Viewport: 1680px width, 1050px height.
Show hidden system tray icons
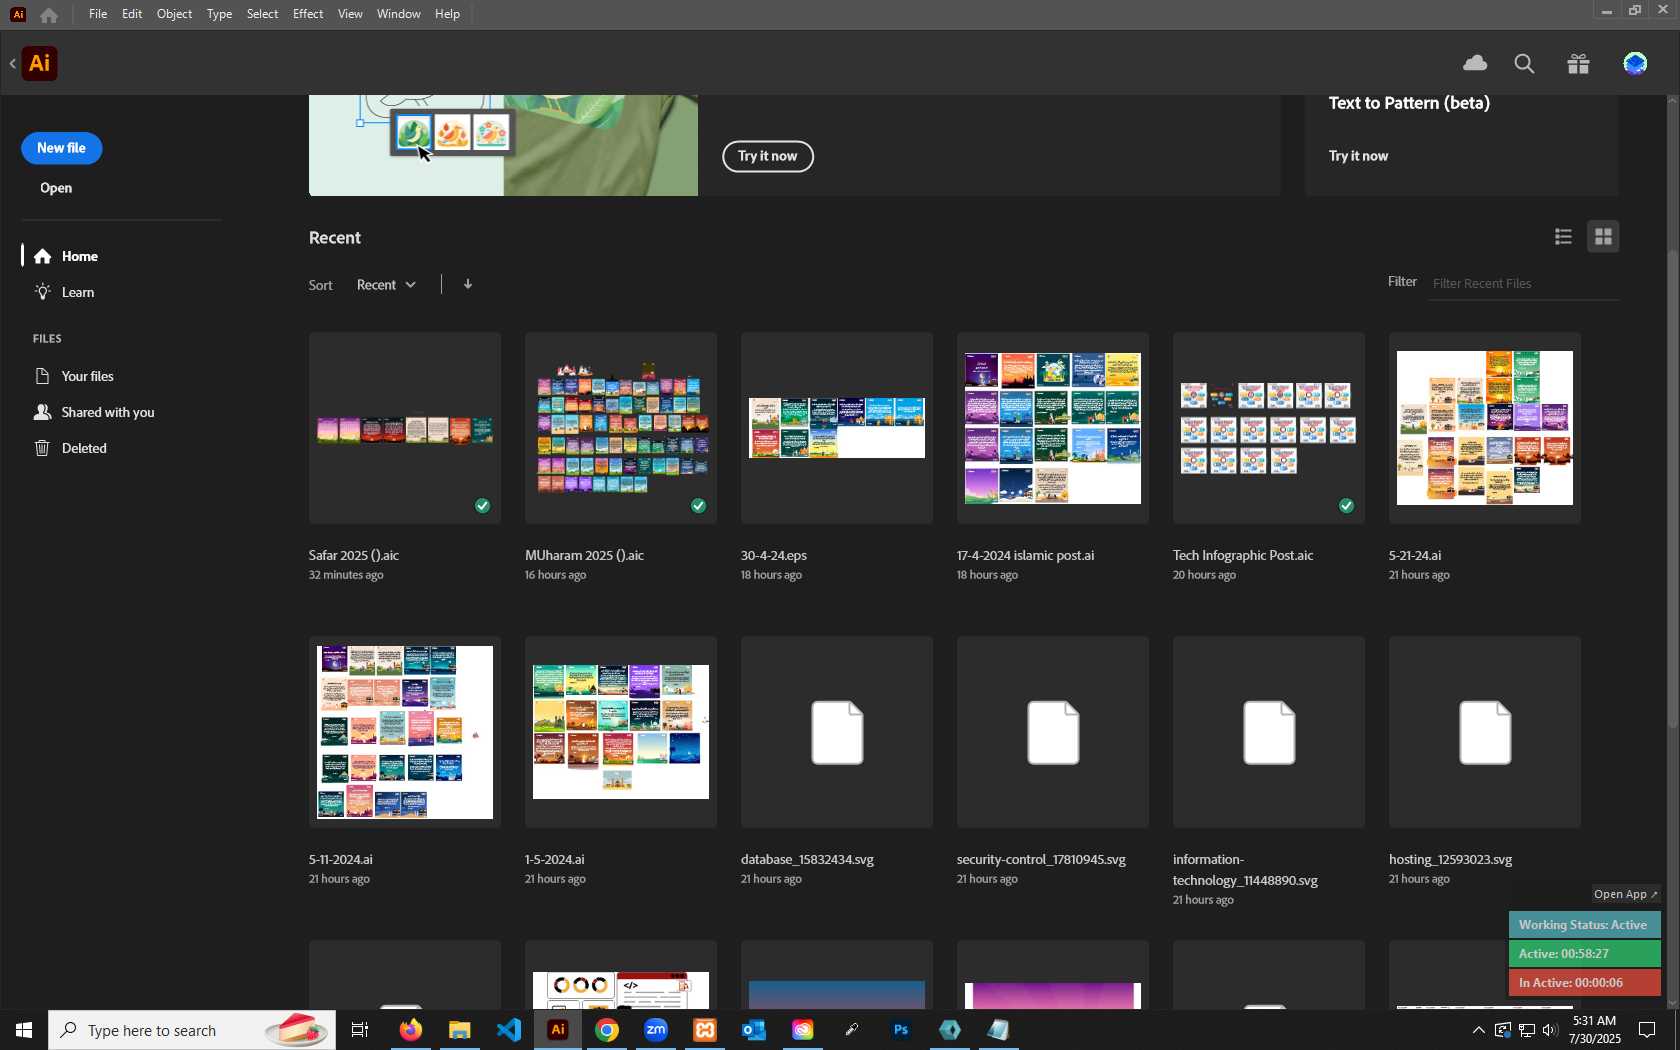pyautogui.click(x=1478, y=1030)
